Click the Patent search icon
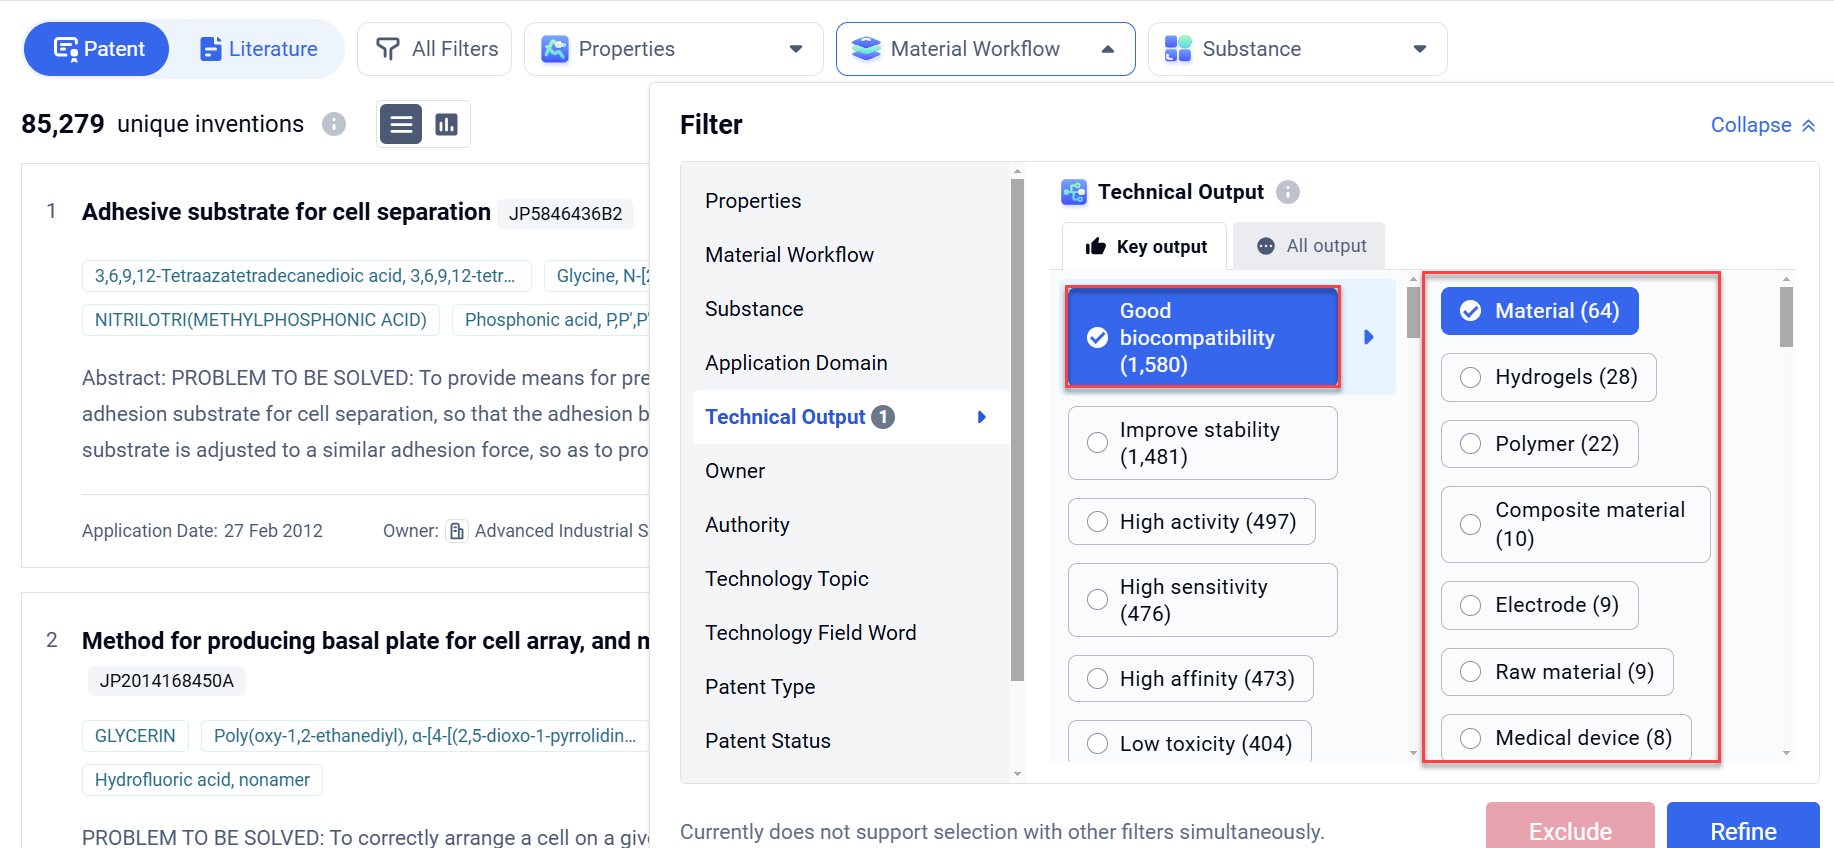This screenshot has width=1834, height=848. tap(66, 49)
